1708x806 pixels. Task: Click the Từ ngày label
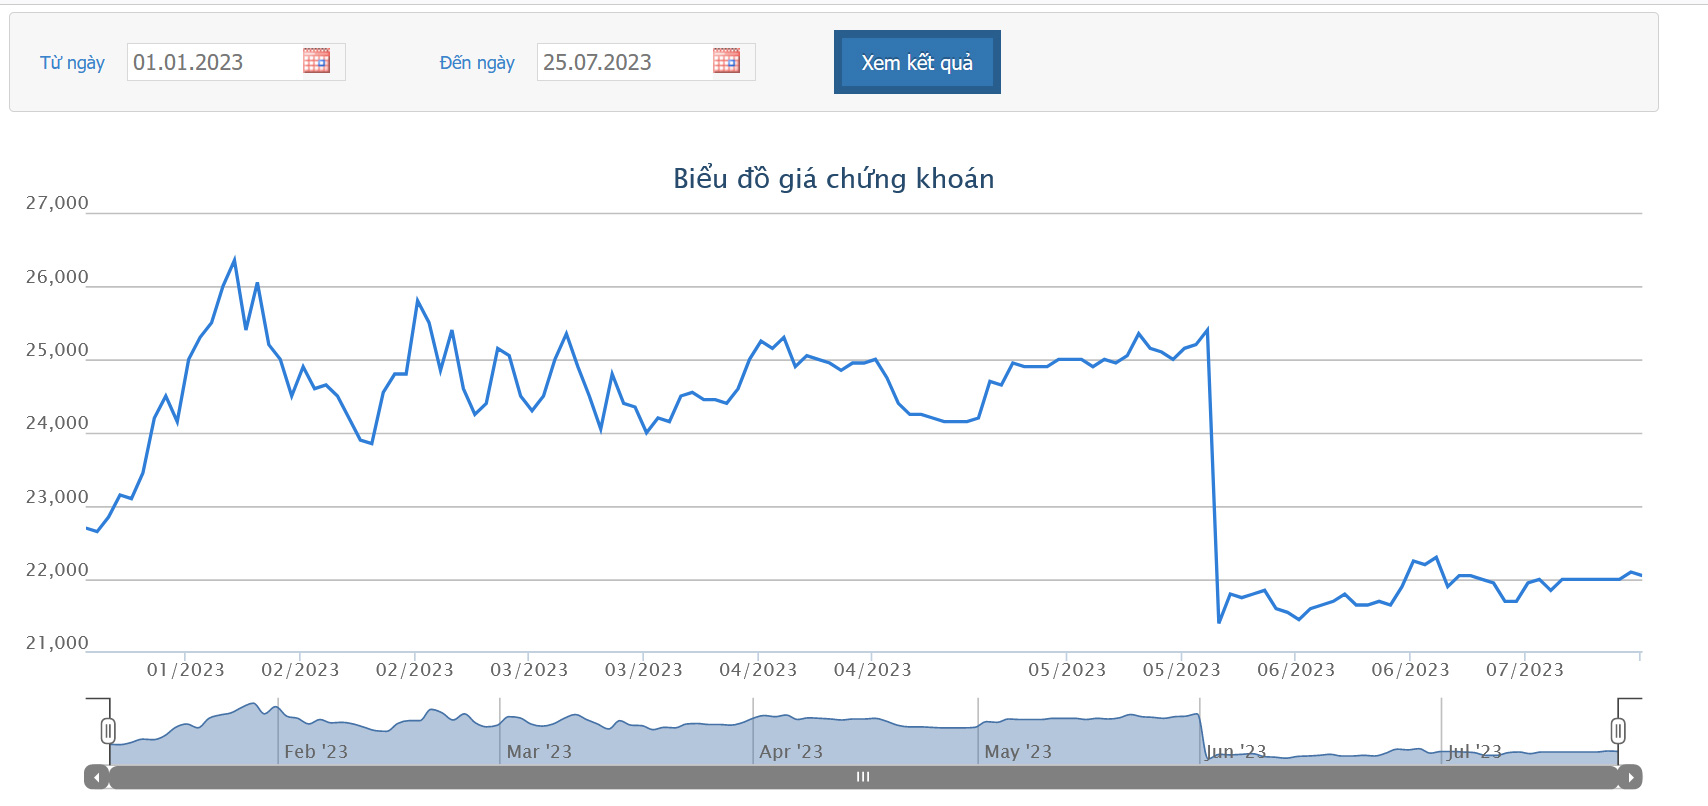point(72,63)
